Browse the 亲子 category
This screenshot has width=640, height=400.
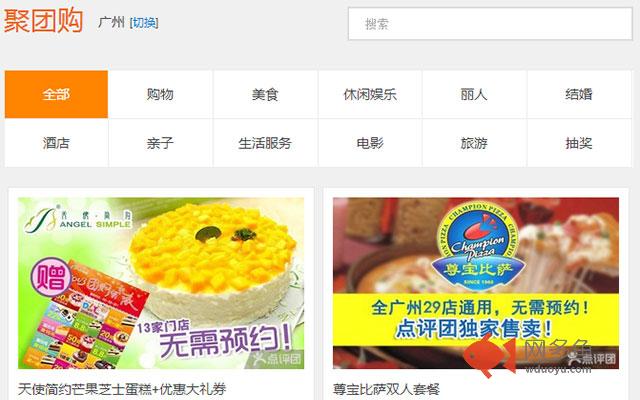point(160,143)
